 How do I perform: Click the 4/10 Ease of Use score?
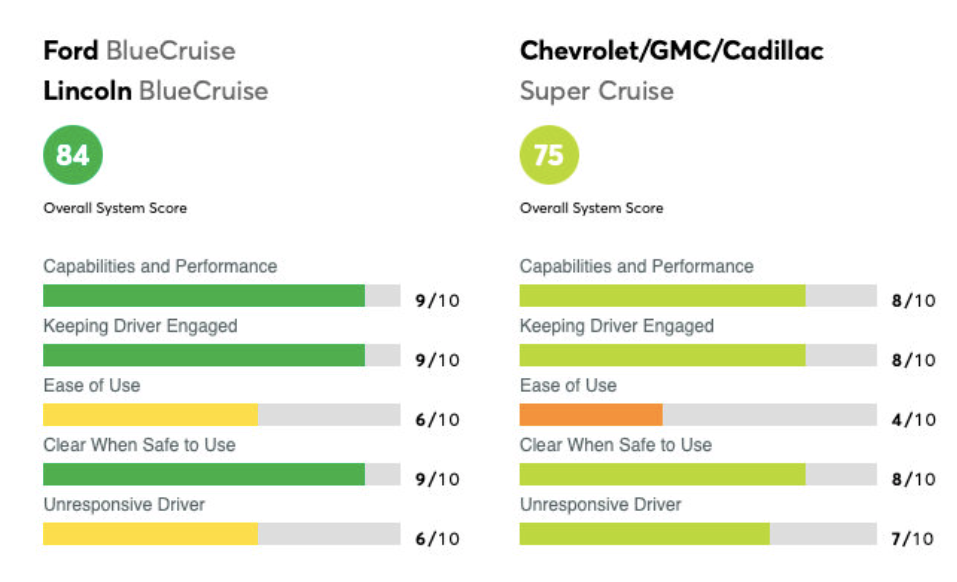(x=913, y=419)
